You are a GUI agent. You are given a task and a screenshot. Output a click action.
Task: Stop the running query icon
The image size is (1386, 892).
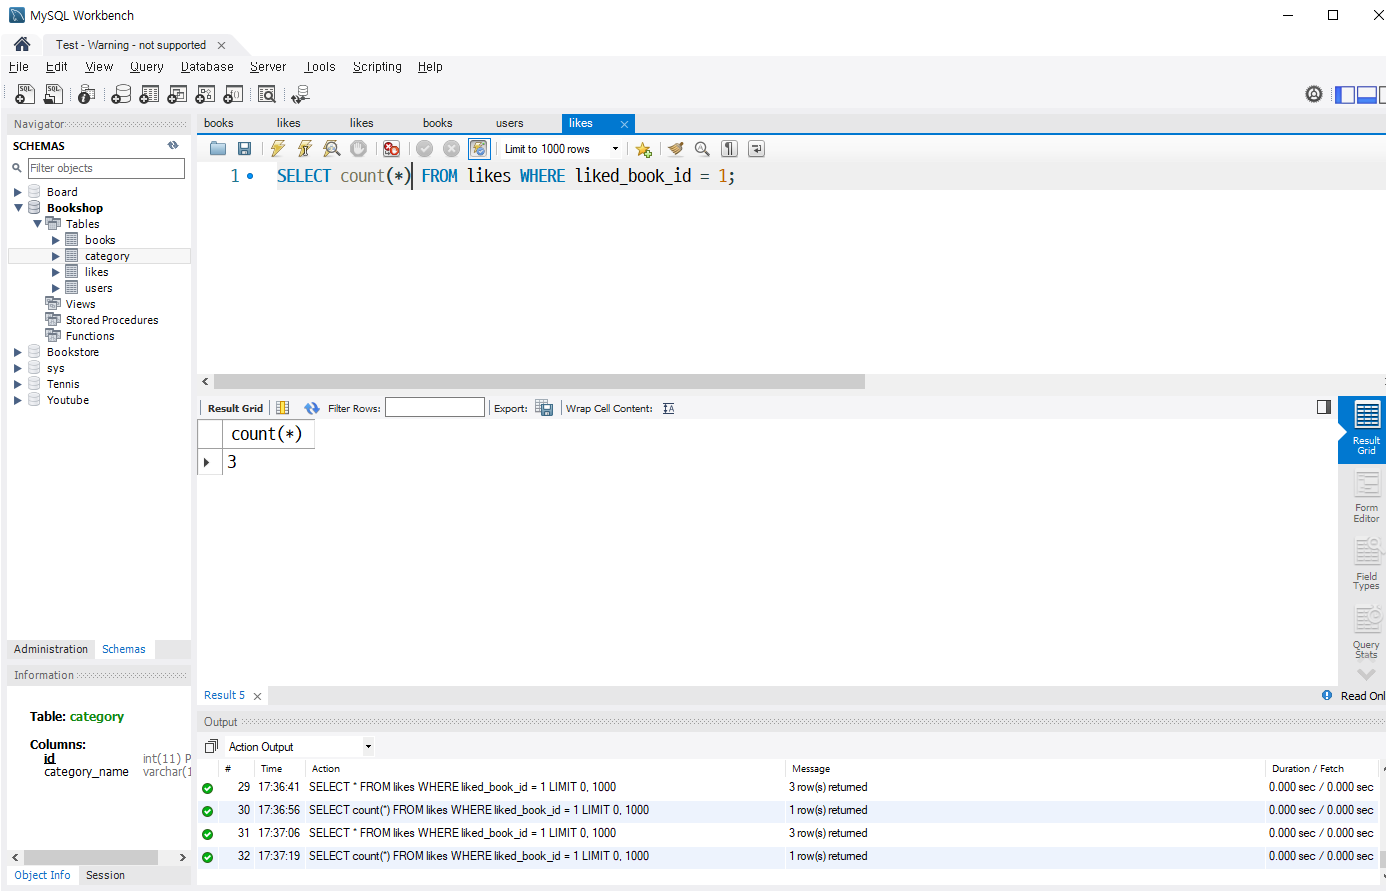coord(358,149)
